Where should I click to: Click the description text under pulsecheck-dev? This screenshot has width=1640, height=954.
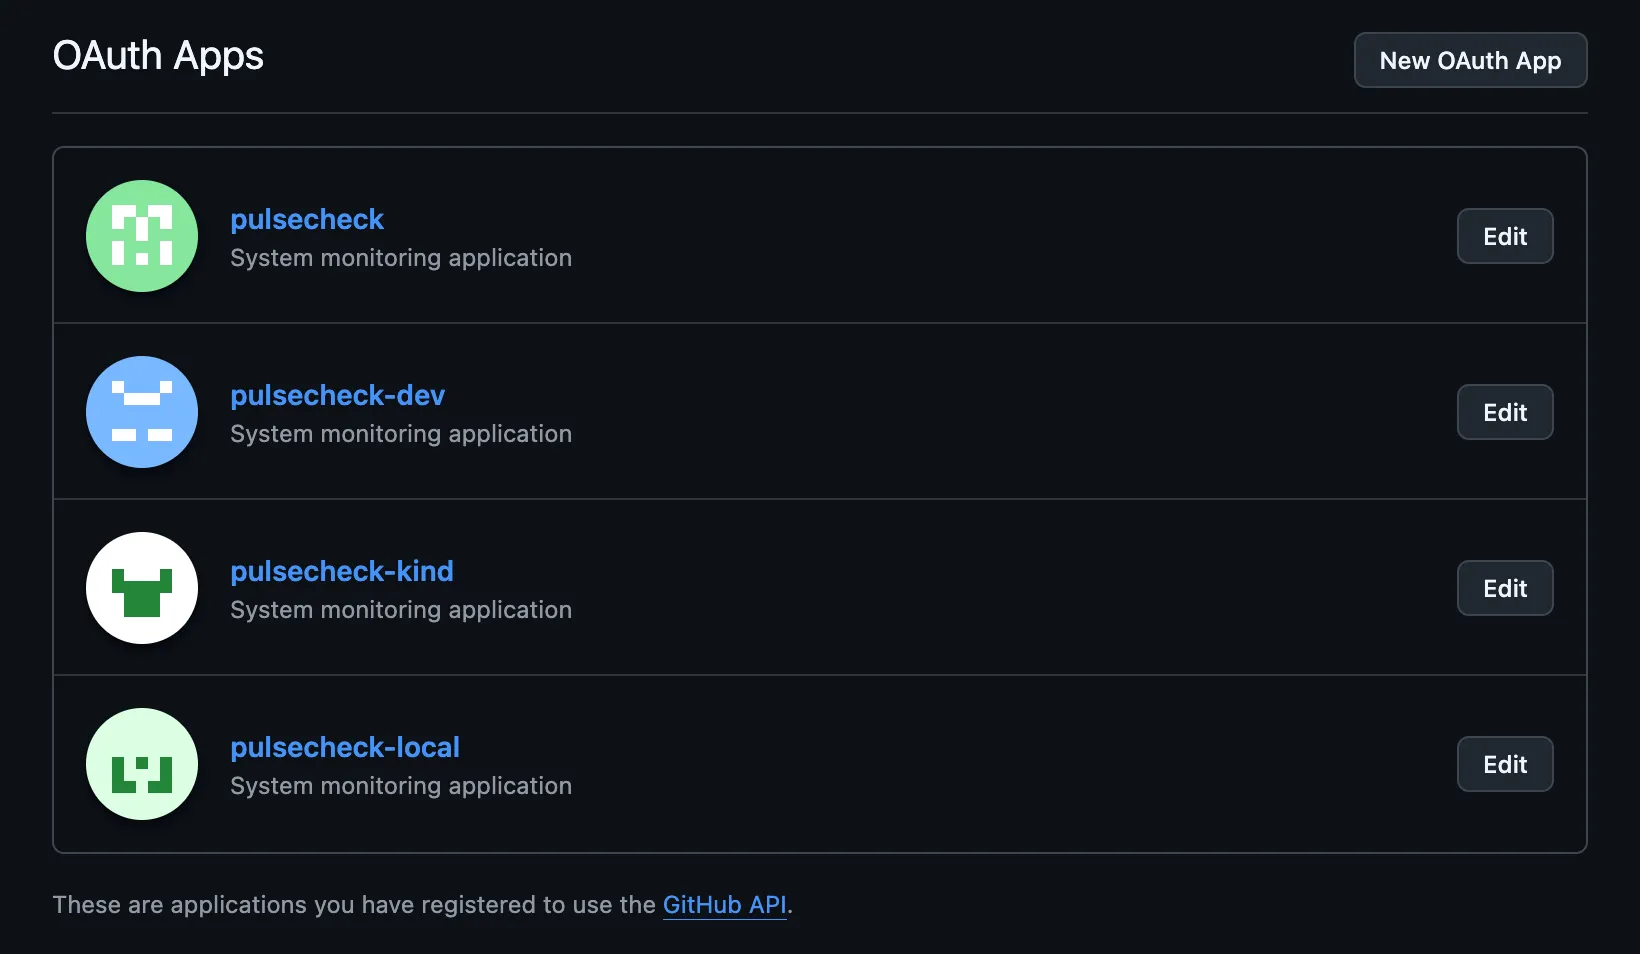(x=401, y=434)
